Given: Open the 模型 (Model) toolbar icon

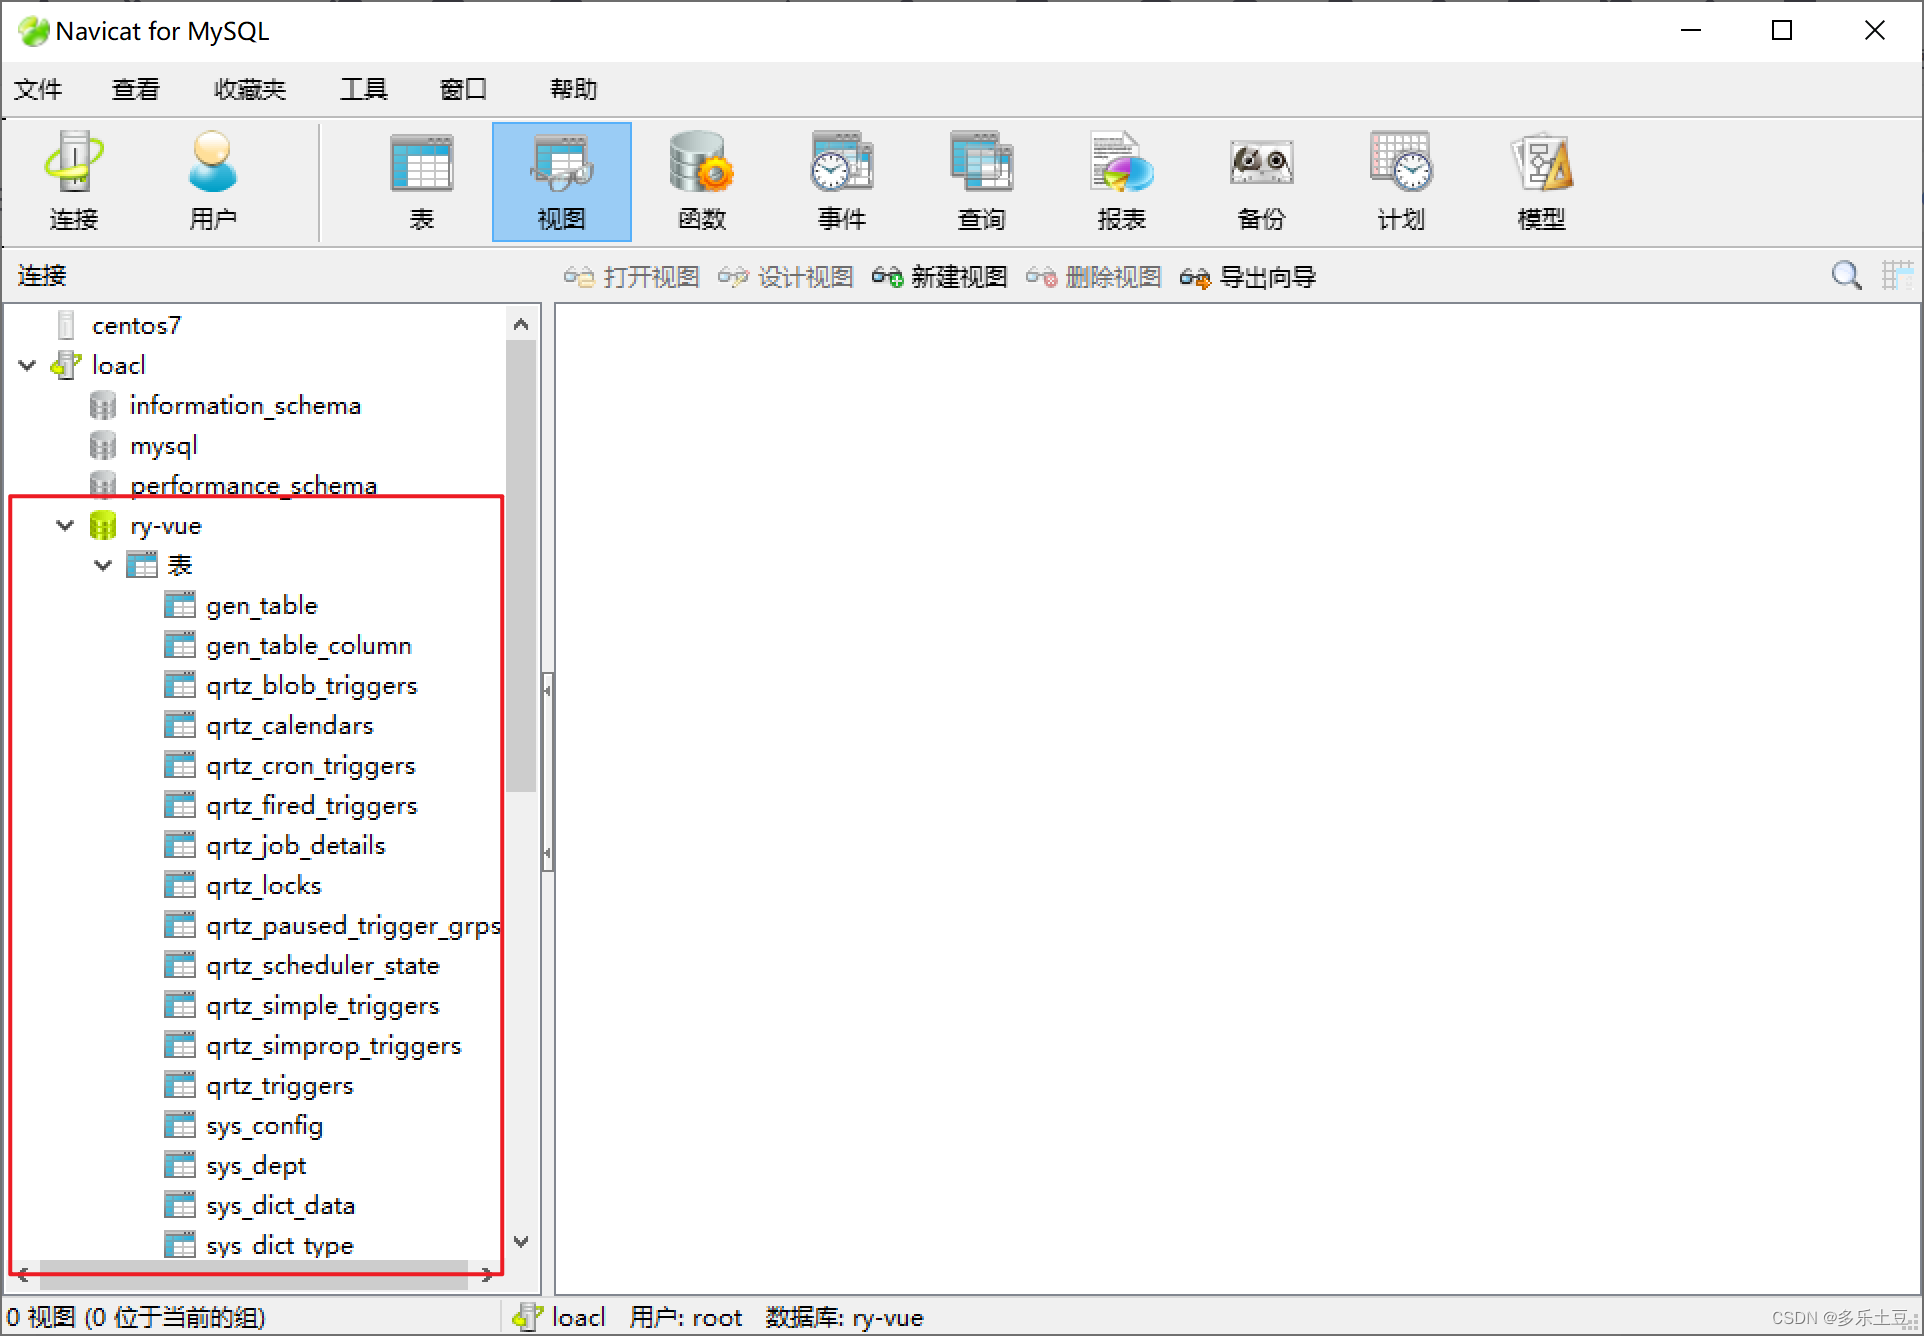Looking at the screenshot, I should coord(1541,182).
